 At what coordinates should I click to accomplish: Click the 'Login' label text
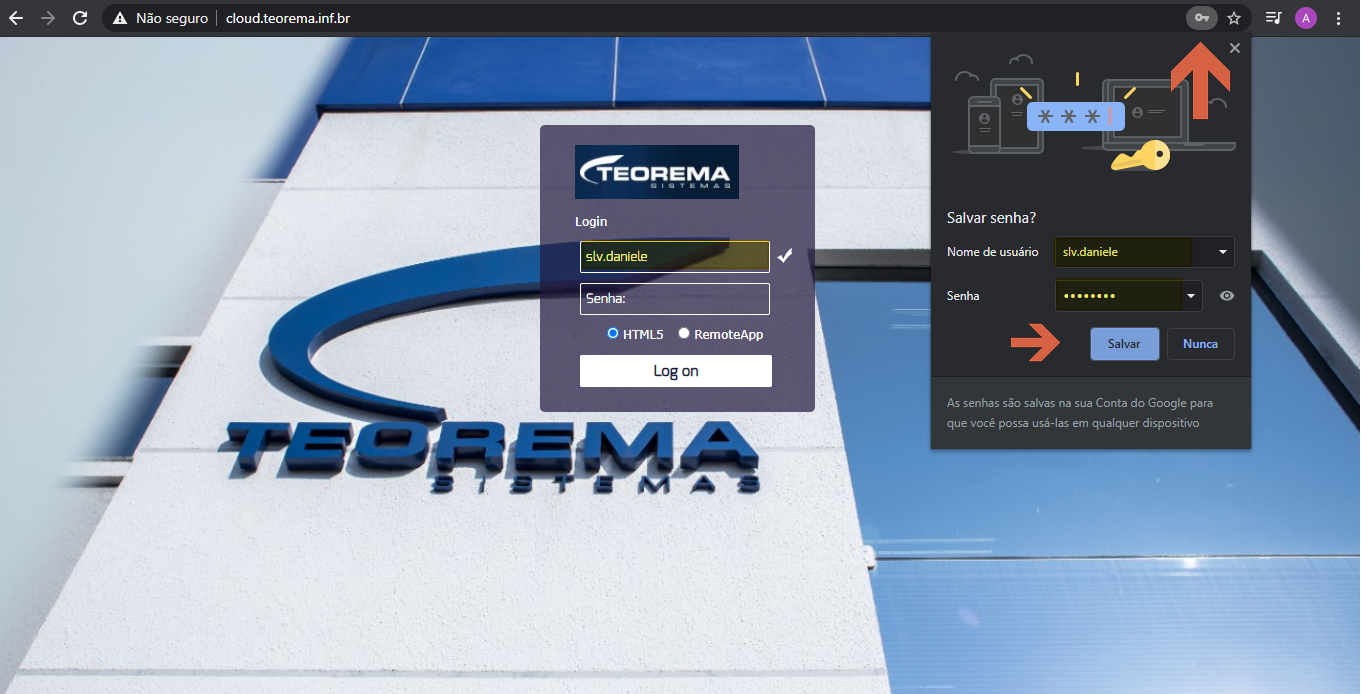click(x=591, y=221)
